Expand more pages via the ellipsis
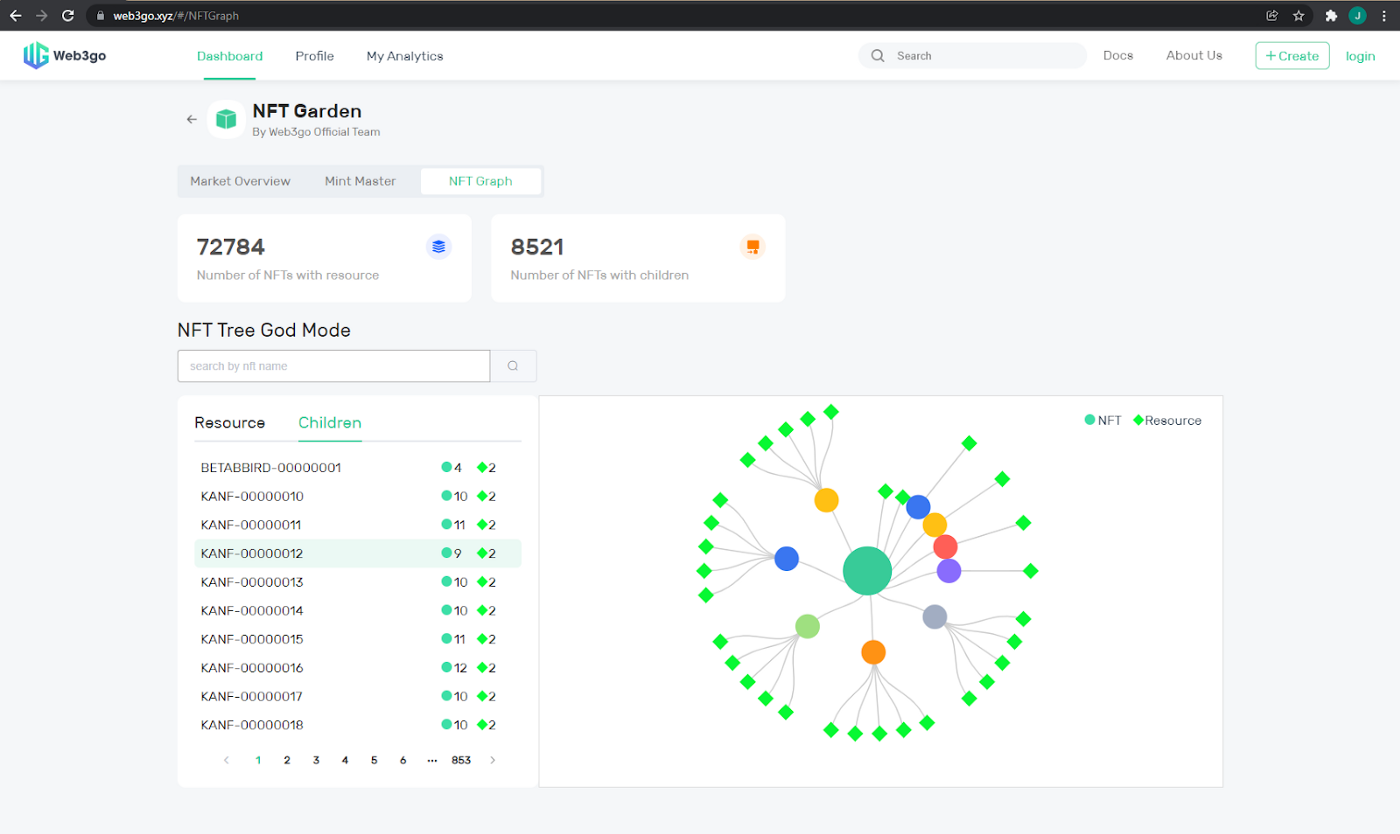The width and height of the screenshot is (1400, 834). 432,760
